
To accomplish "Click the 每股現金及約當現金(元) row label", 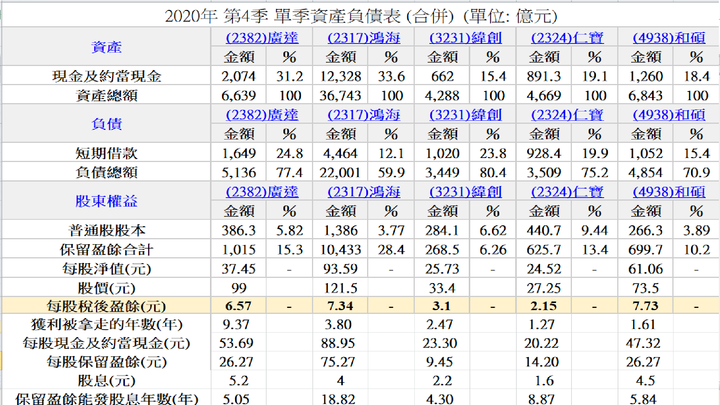I will 107,343.
